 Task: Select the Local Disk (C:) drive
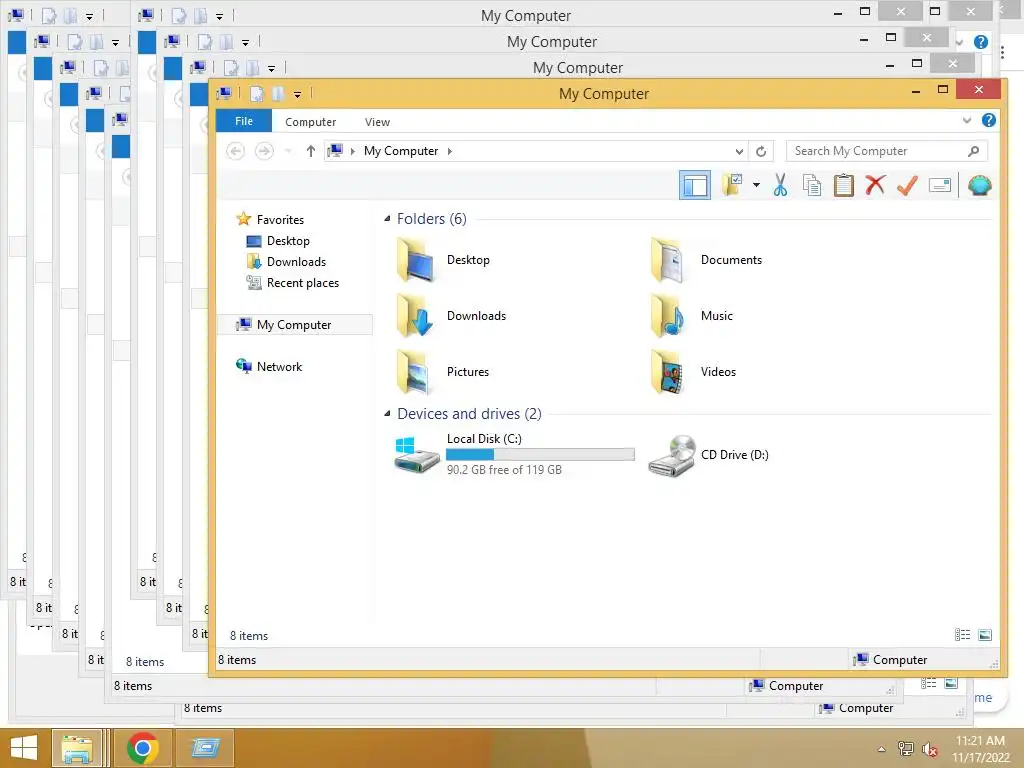[x=515, y=455]
